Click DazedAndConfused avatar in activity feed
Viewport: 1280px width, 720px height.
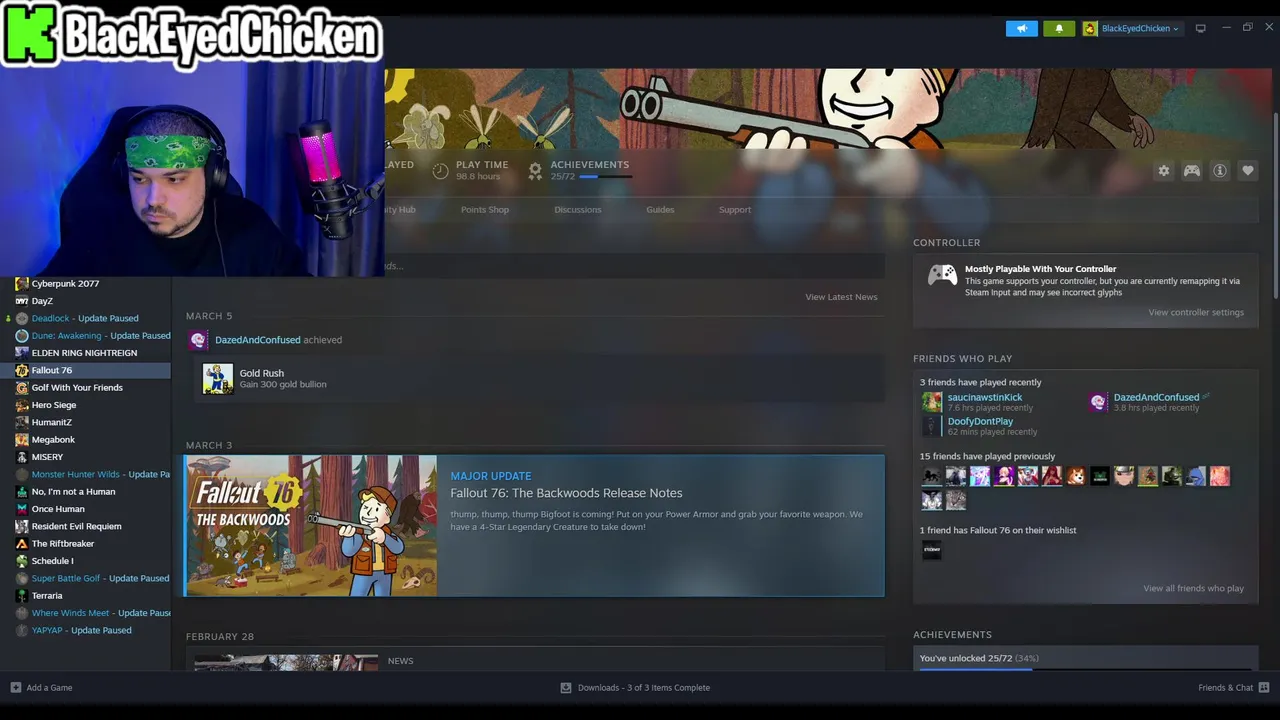(198, 340)
